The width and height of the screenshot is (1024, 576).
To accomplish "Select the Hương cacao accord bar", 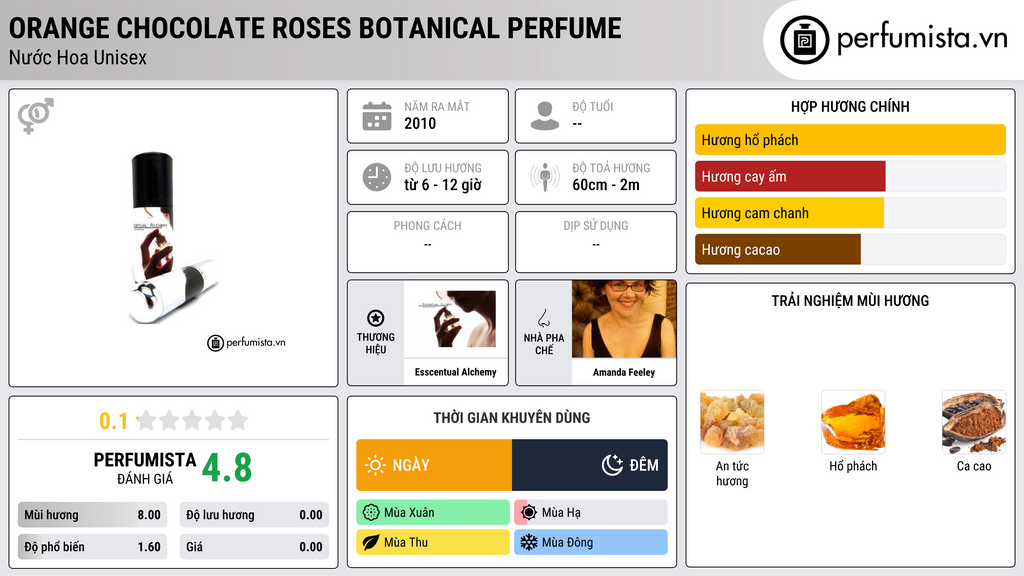I will pyautogui.click(x=850, y=249).
